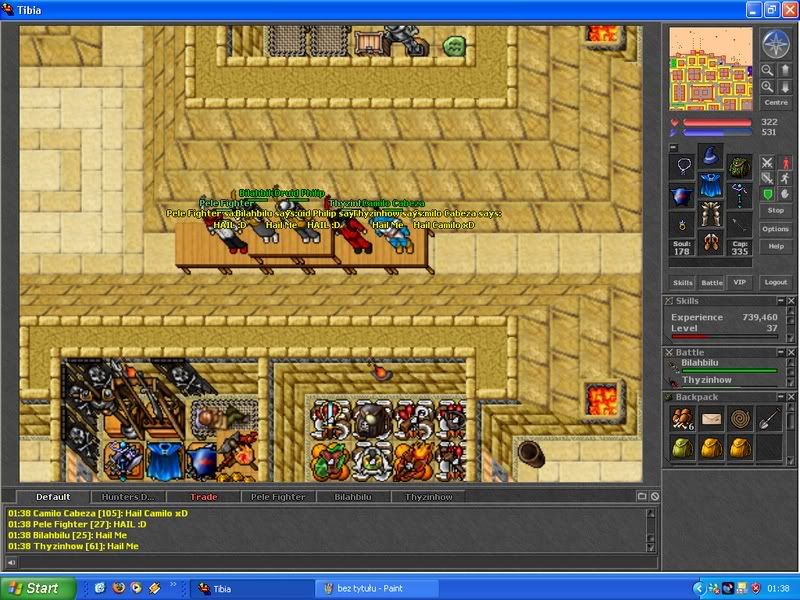Select the plate legs slot
Viewport: 800px width, 600px height.
(711, 214)
